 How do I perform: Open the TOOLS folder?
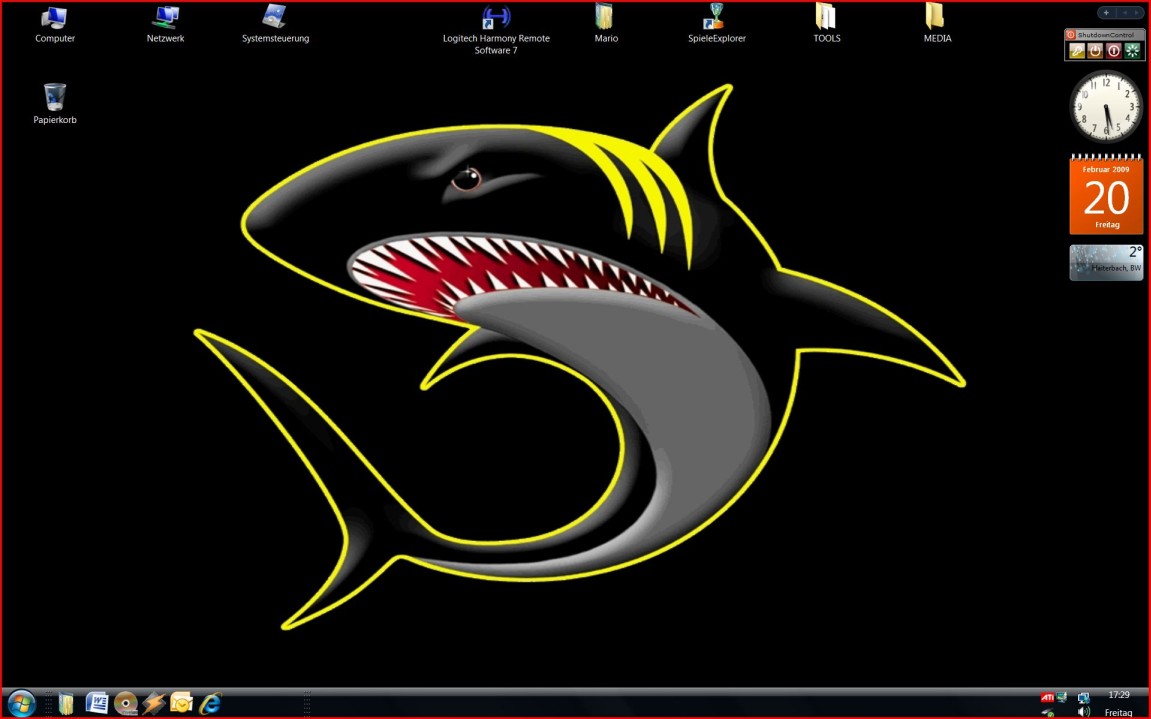[826, 18]
